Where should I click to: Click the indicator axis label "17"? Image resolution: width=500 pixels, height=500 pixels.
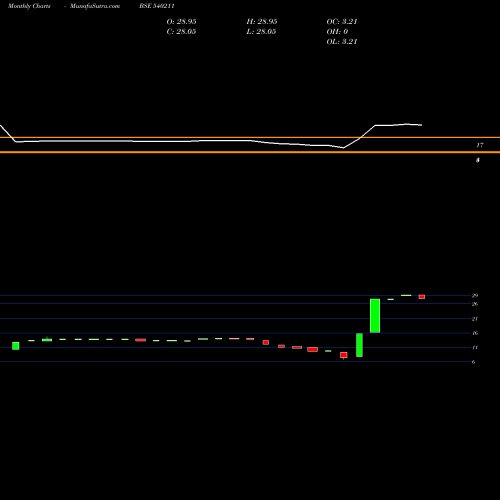480,145
